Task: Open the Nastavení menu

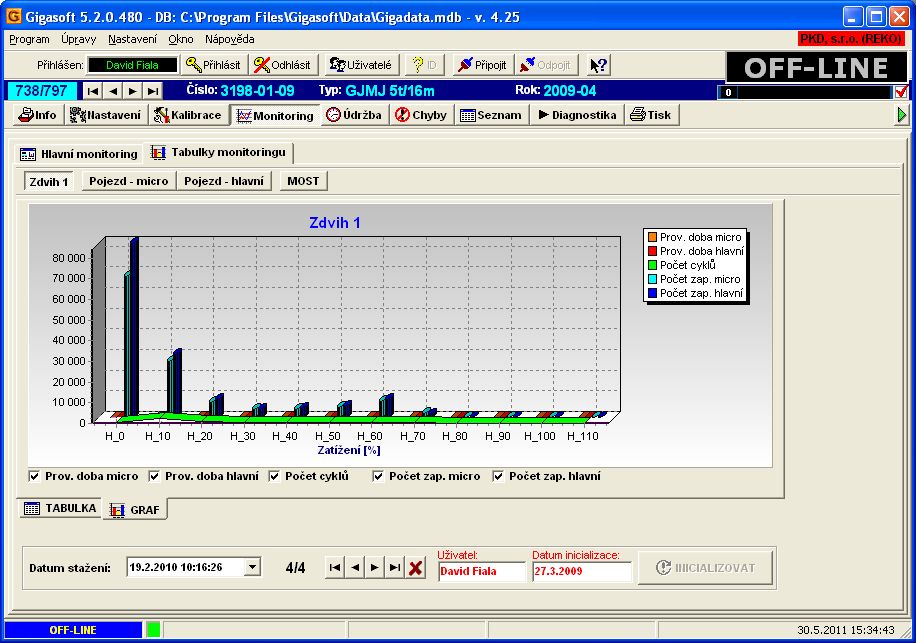Action: [132, 39]
